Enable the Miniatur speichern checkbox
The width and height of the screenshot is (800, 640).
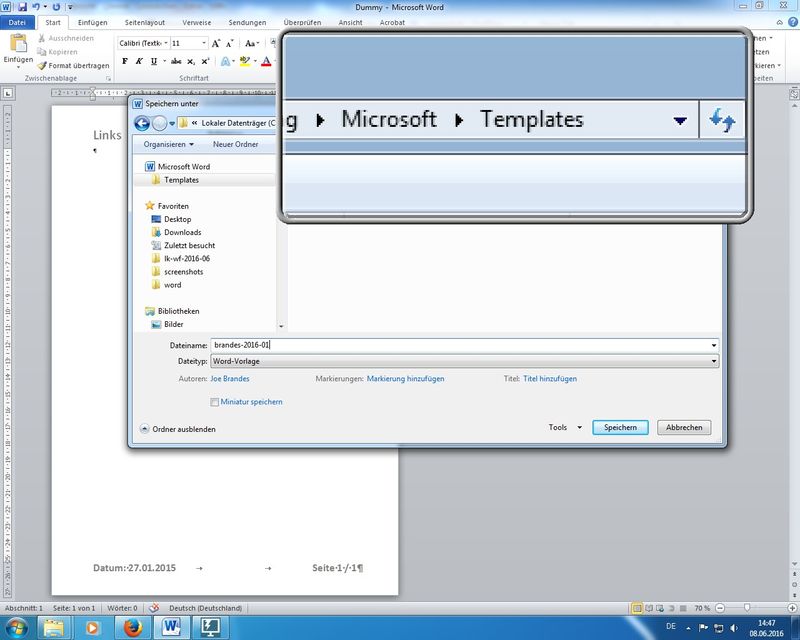[x=215, y=402]
